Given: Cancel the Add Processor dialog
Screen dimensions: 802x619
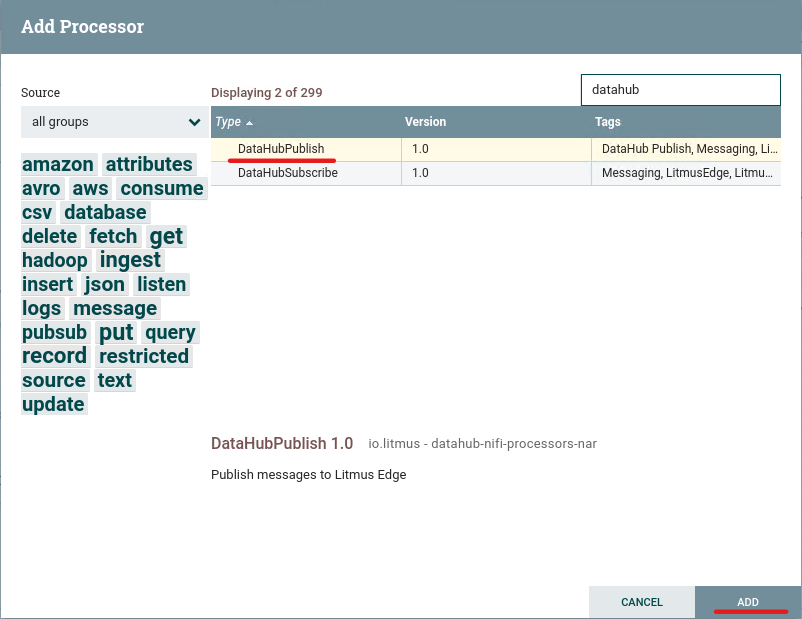Looking at the screenshot, I should point(642,602).
